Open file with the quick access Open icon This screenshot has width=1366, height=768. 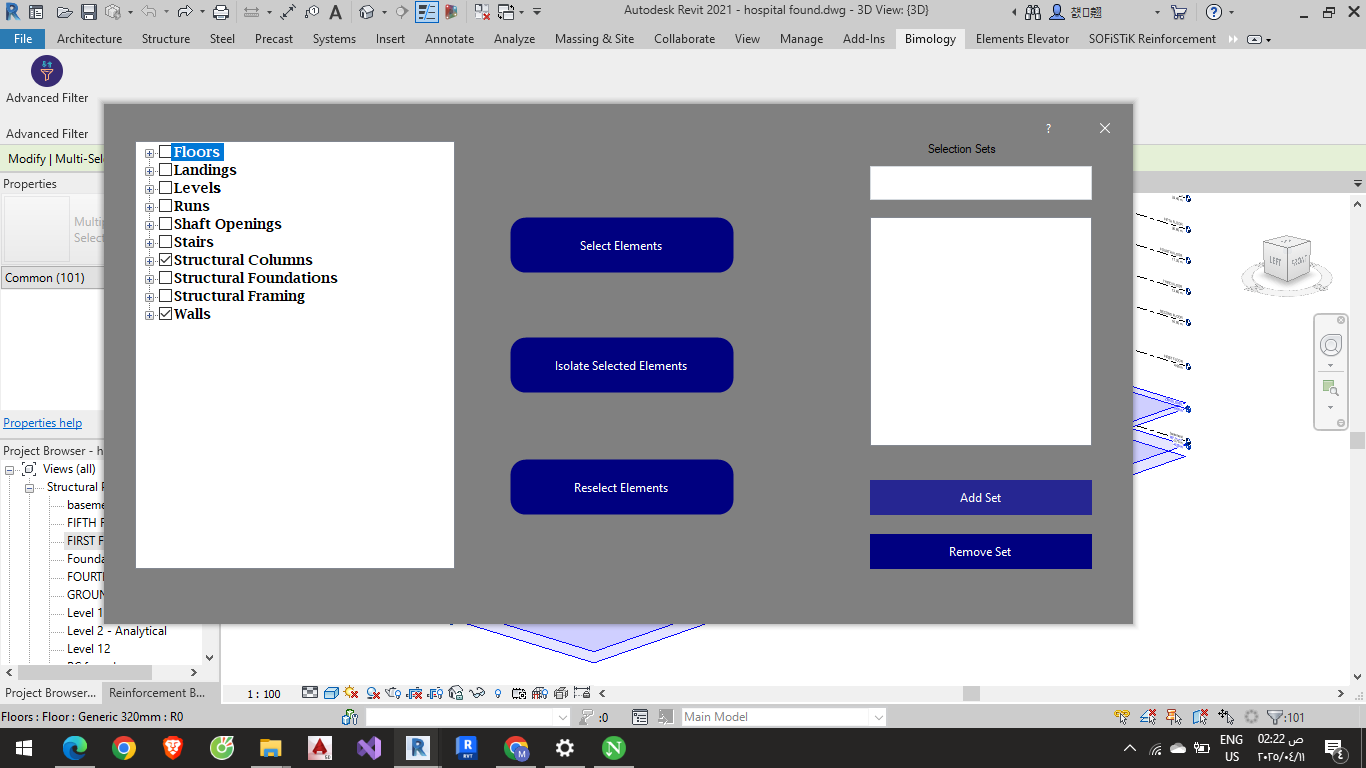click(65, 12)
